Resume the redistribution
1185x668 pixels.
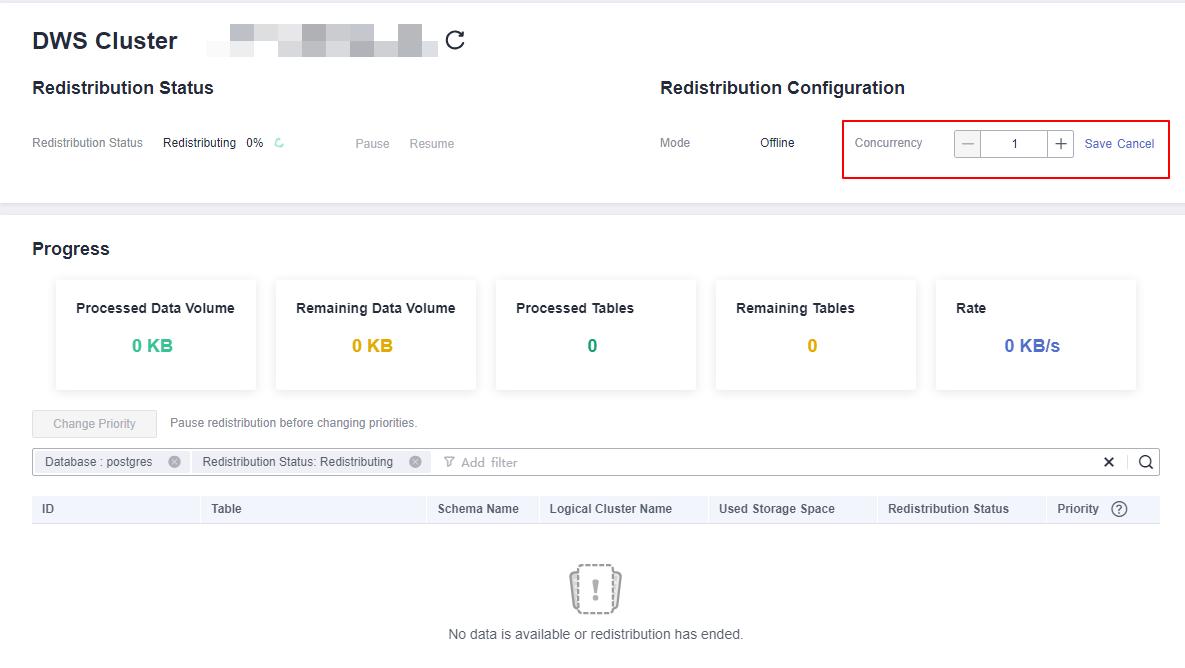pos(431,144)
